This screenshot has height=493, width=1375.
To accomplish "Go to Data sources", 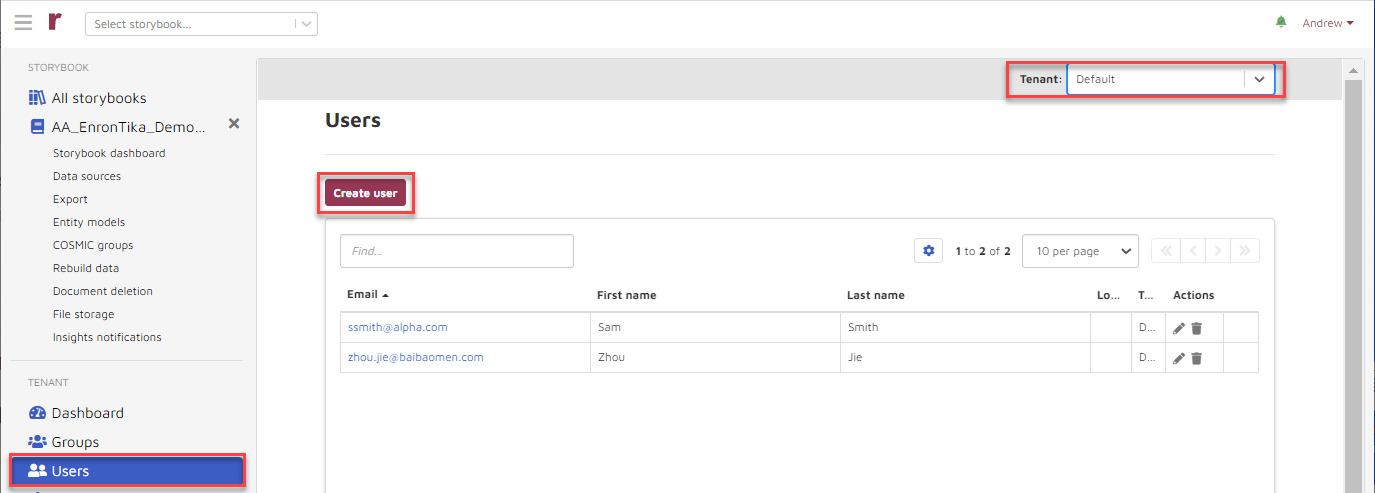I will pos(87,176).
